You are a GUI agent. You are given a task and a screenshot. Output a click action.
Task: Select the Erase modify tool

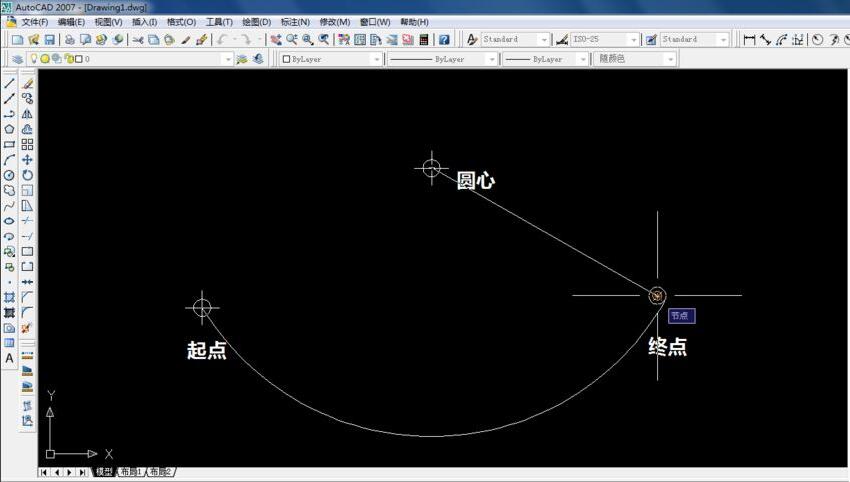27,83
